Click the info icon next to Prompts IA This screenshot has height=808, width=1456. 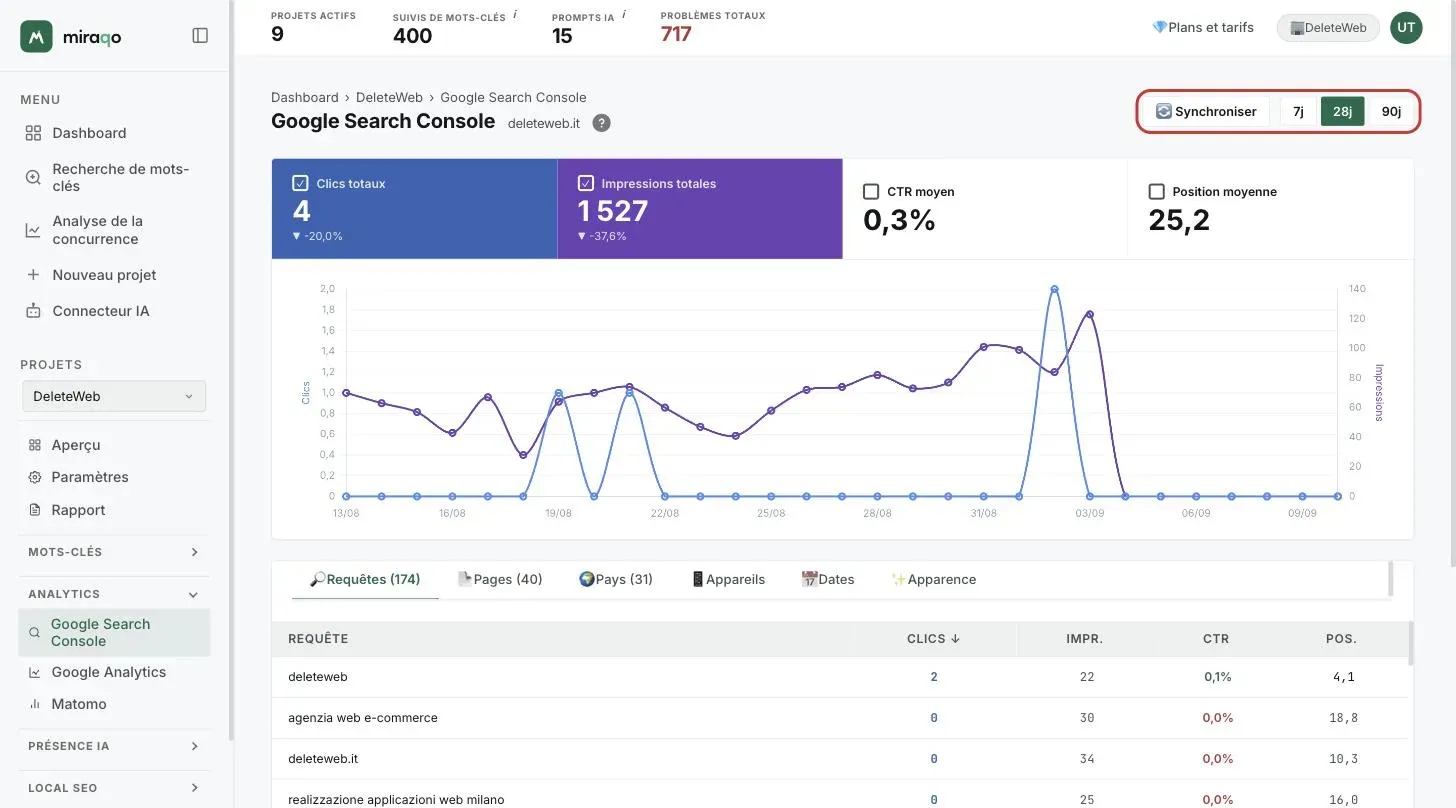[x=624, y=15]
